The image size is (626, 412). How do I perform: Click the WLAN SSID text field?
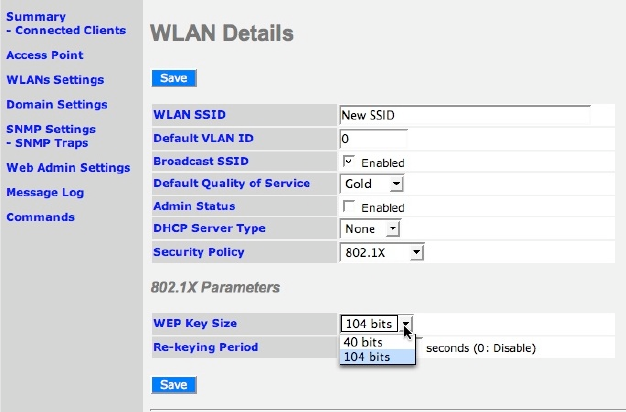pos(465,115)
